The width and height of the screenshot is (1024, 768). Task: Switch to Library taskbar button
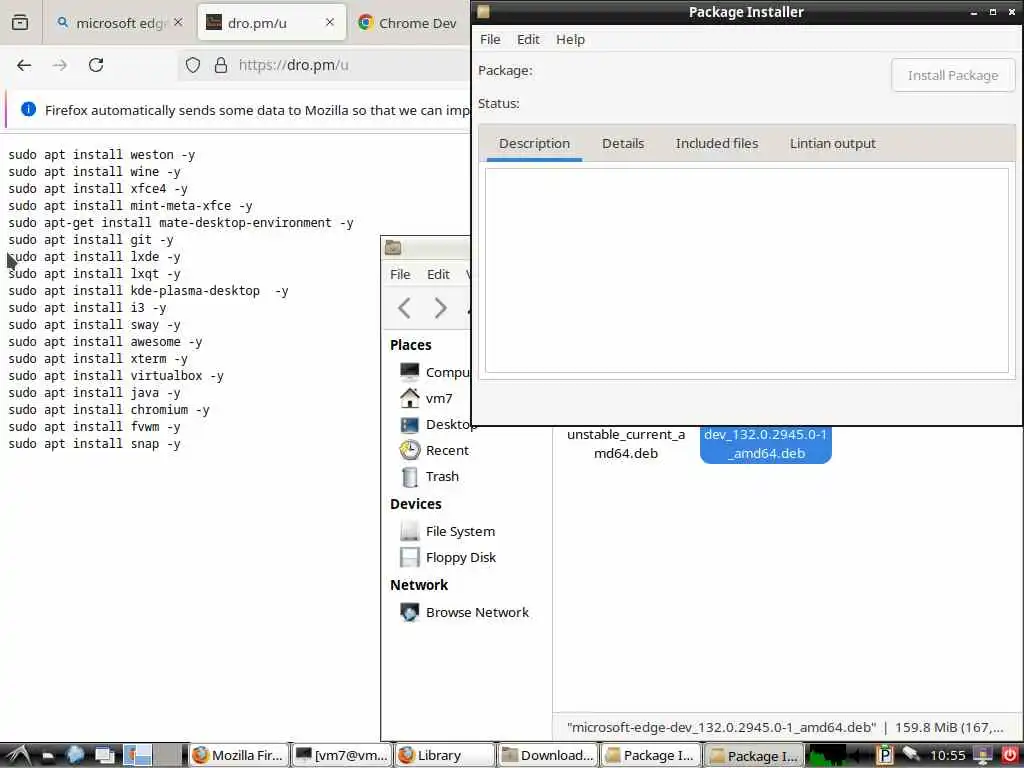[445, 756]
